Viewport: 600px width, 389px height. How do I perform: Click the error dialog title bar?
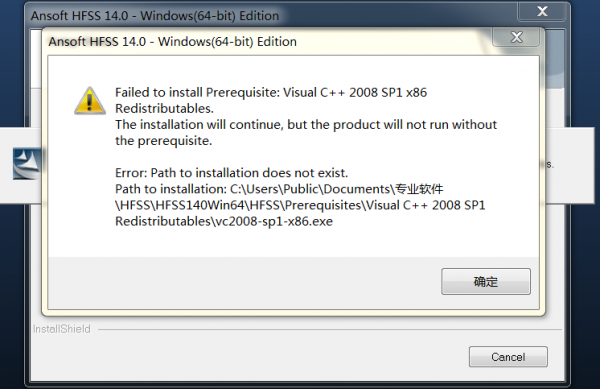[268, 41]
